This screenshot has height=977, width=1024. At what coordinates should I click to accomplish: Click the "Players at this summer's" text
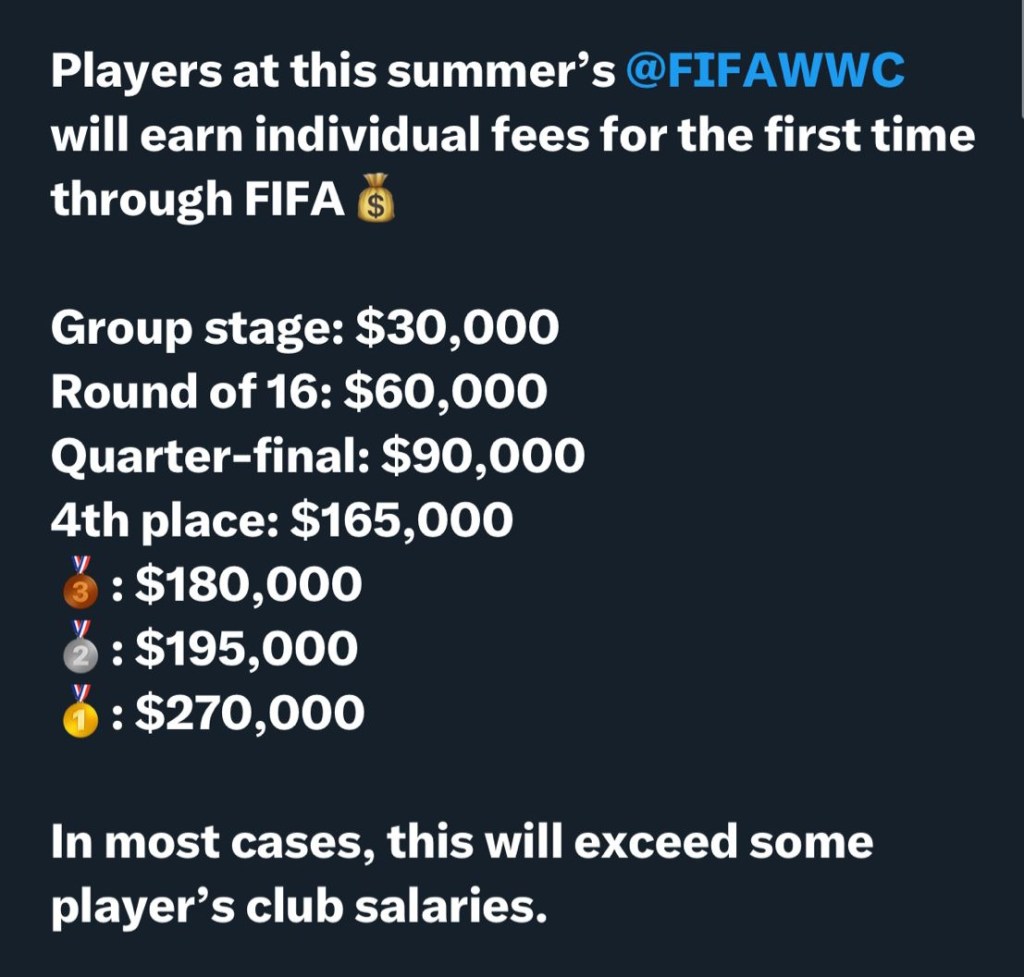point(332,71)
